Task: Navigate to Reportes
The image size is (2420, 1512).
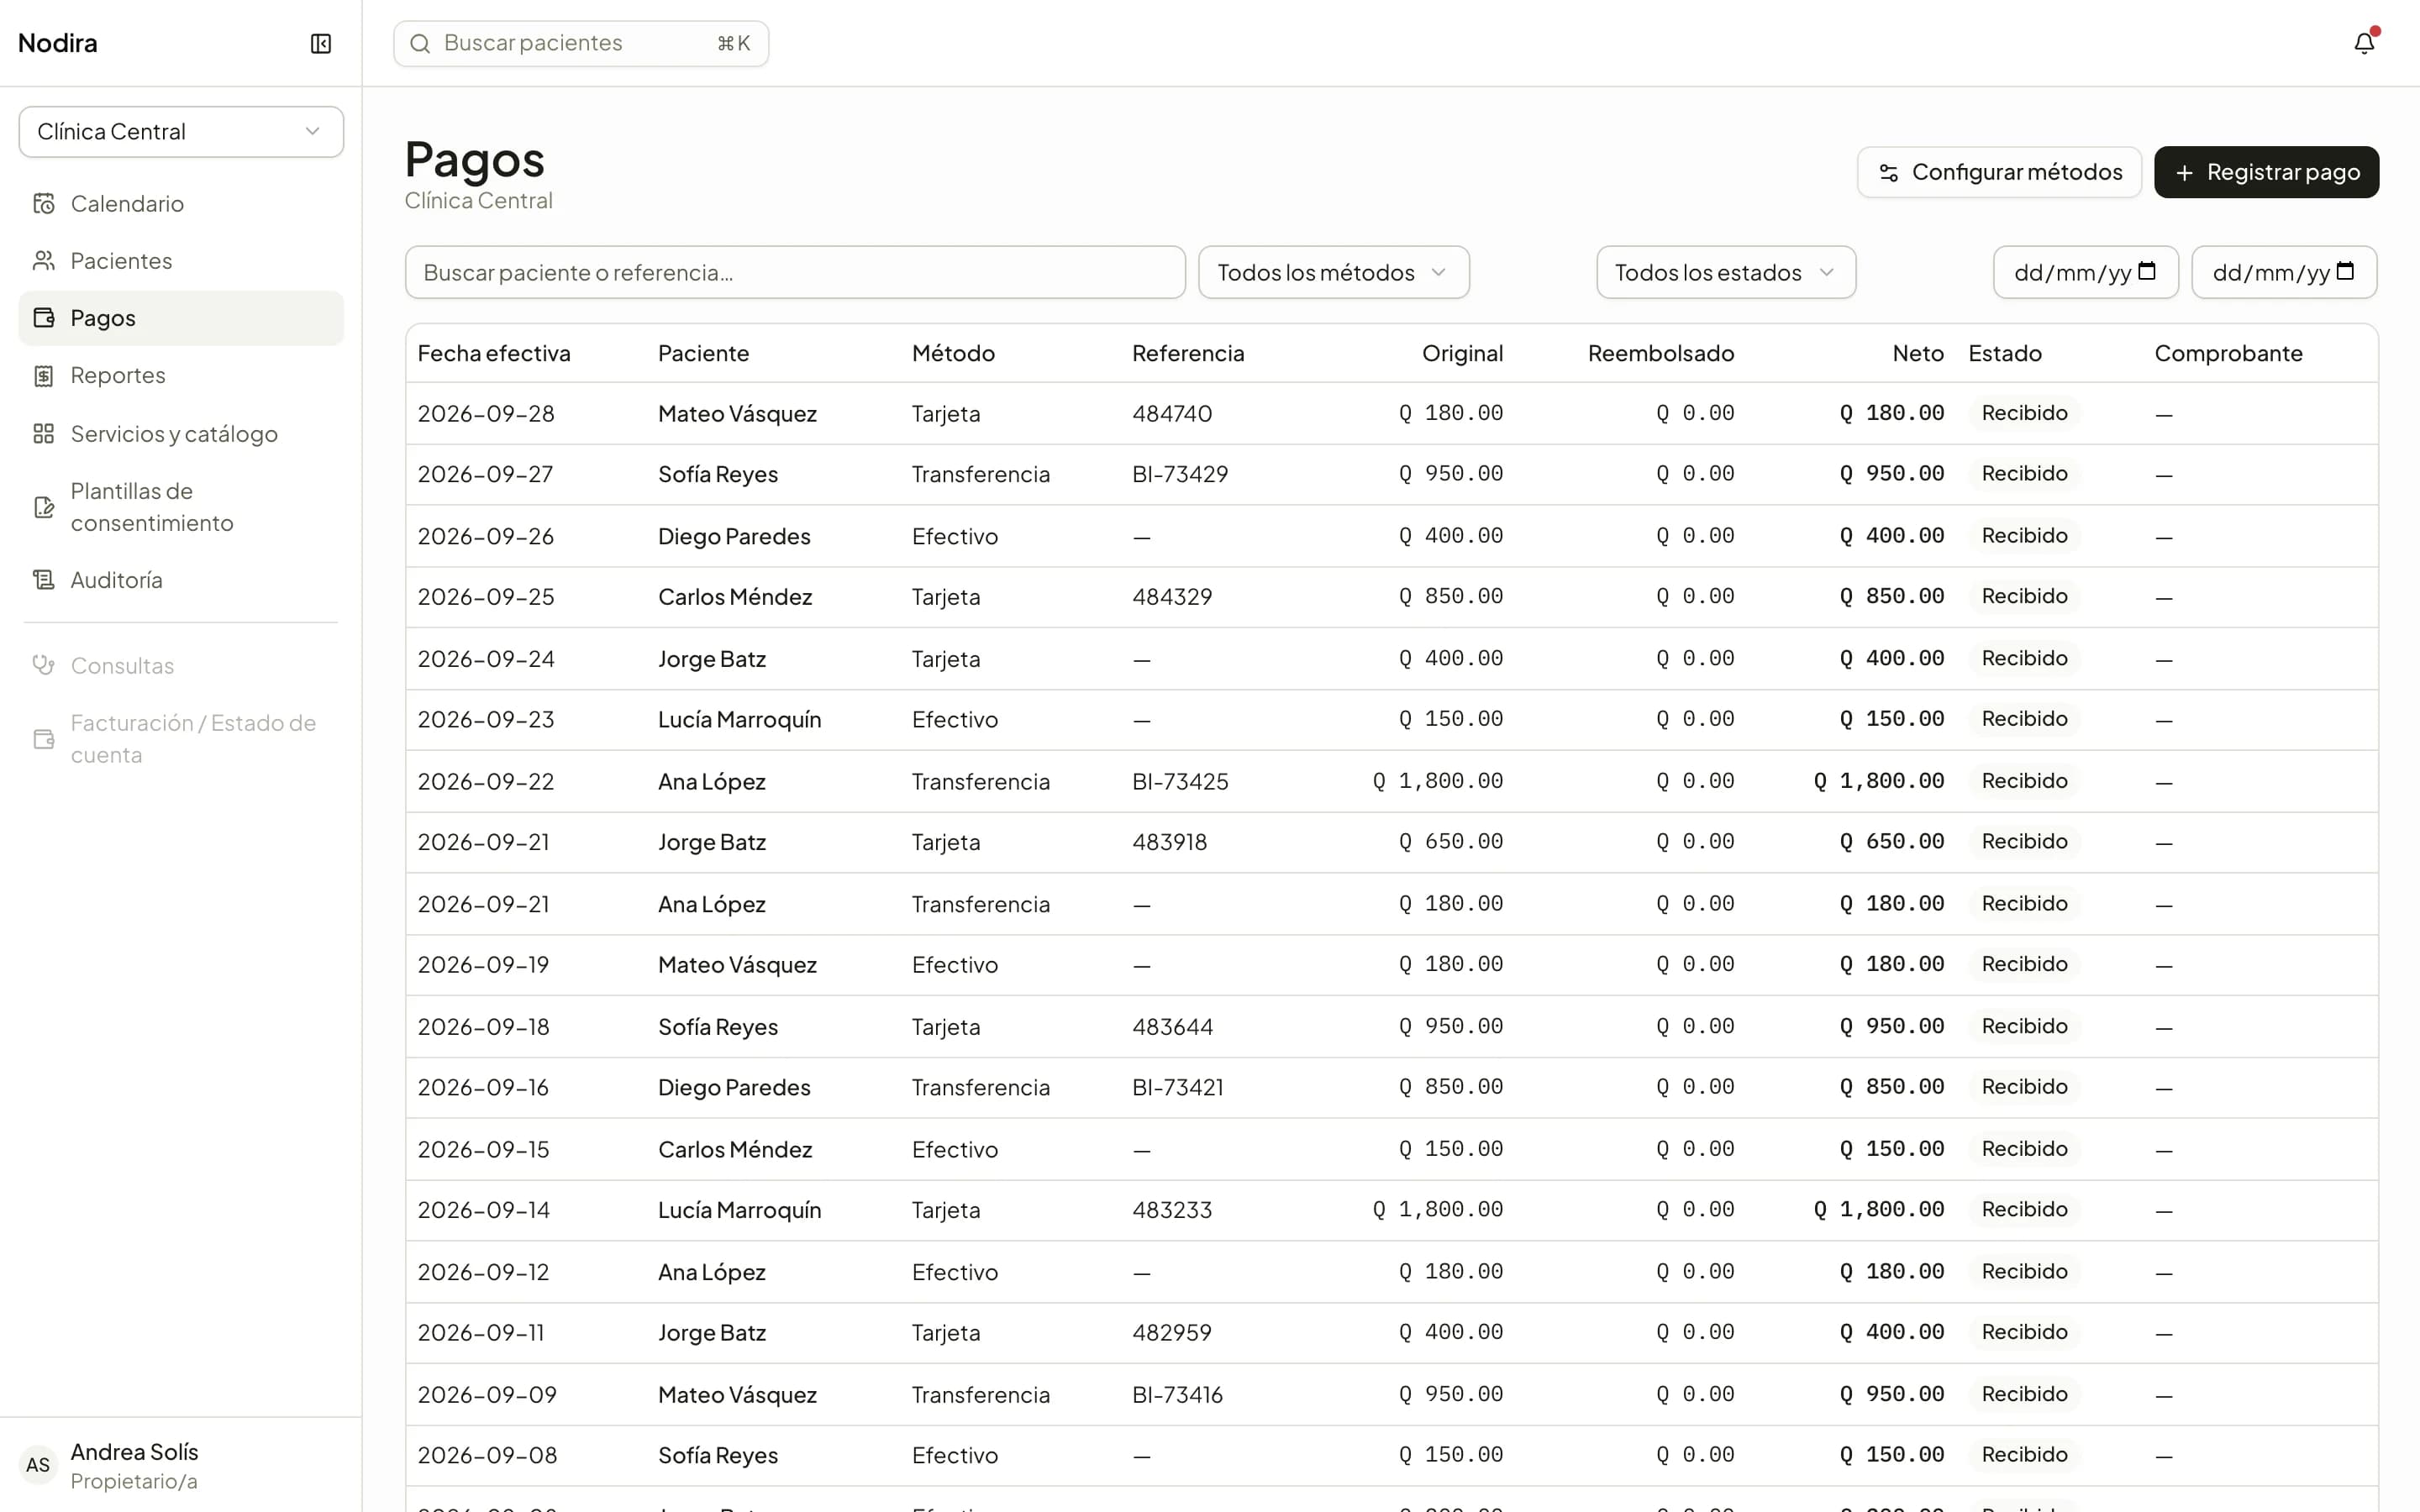Action: 181,376
